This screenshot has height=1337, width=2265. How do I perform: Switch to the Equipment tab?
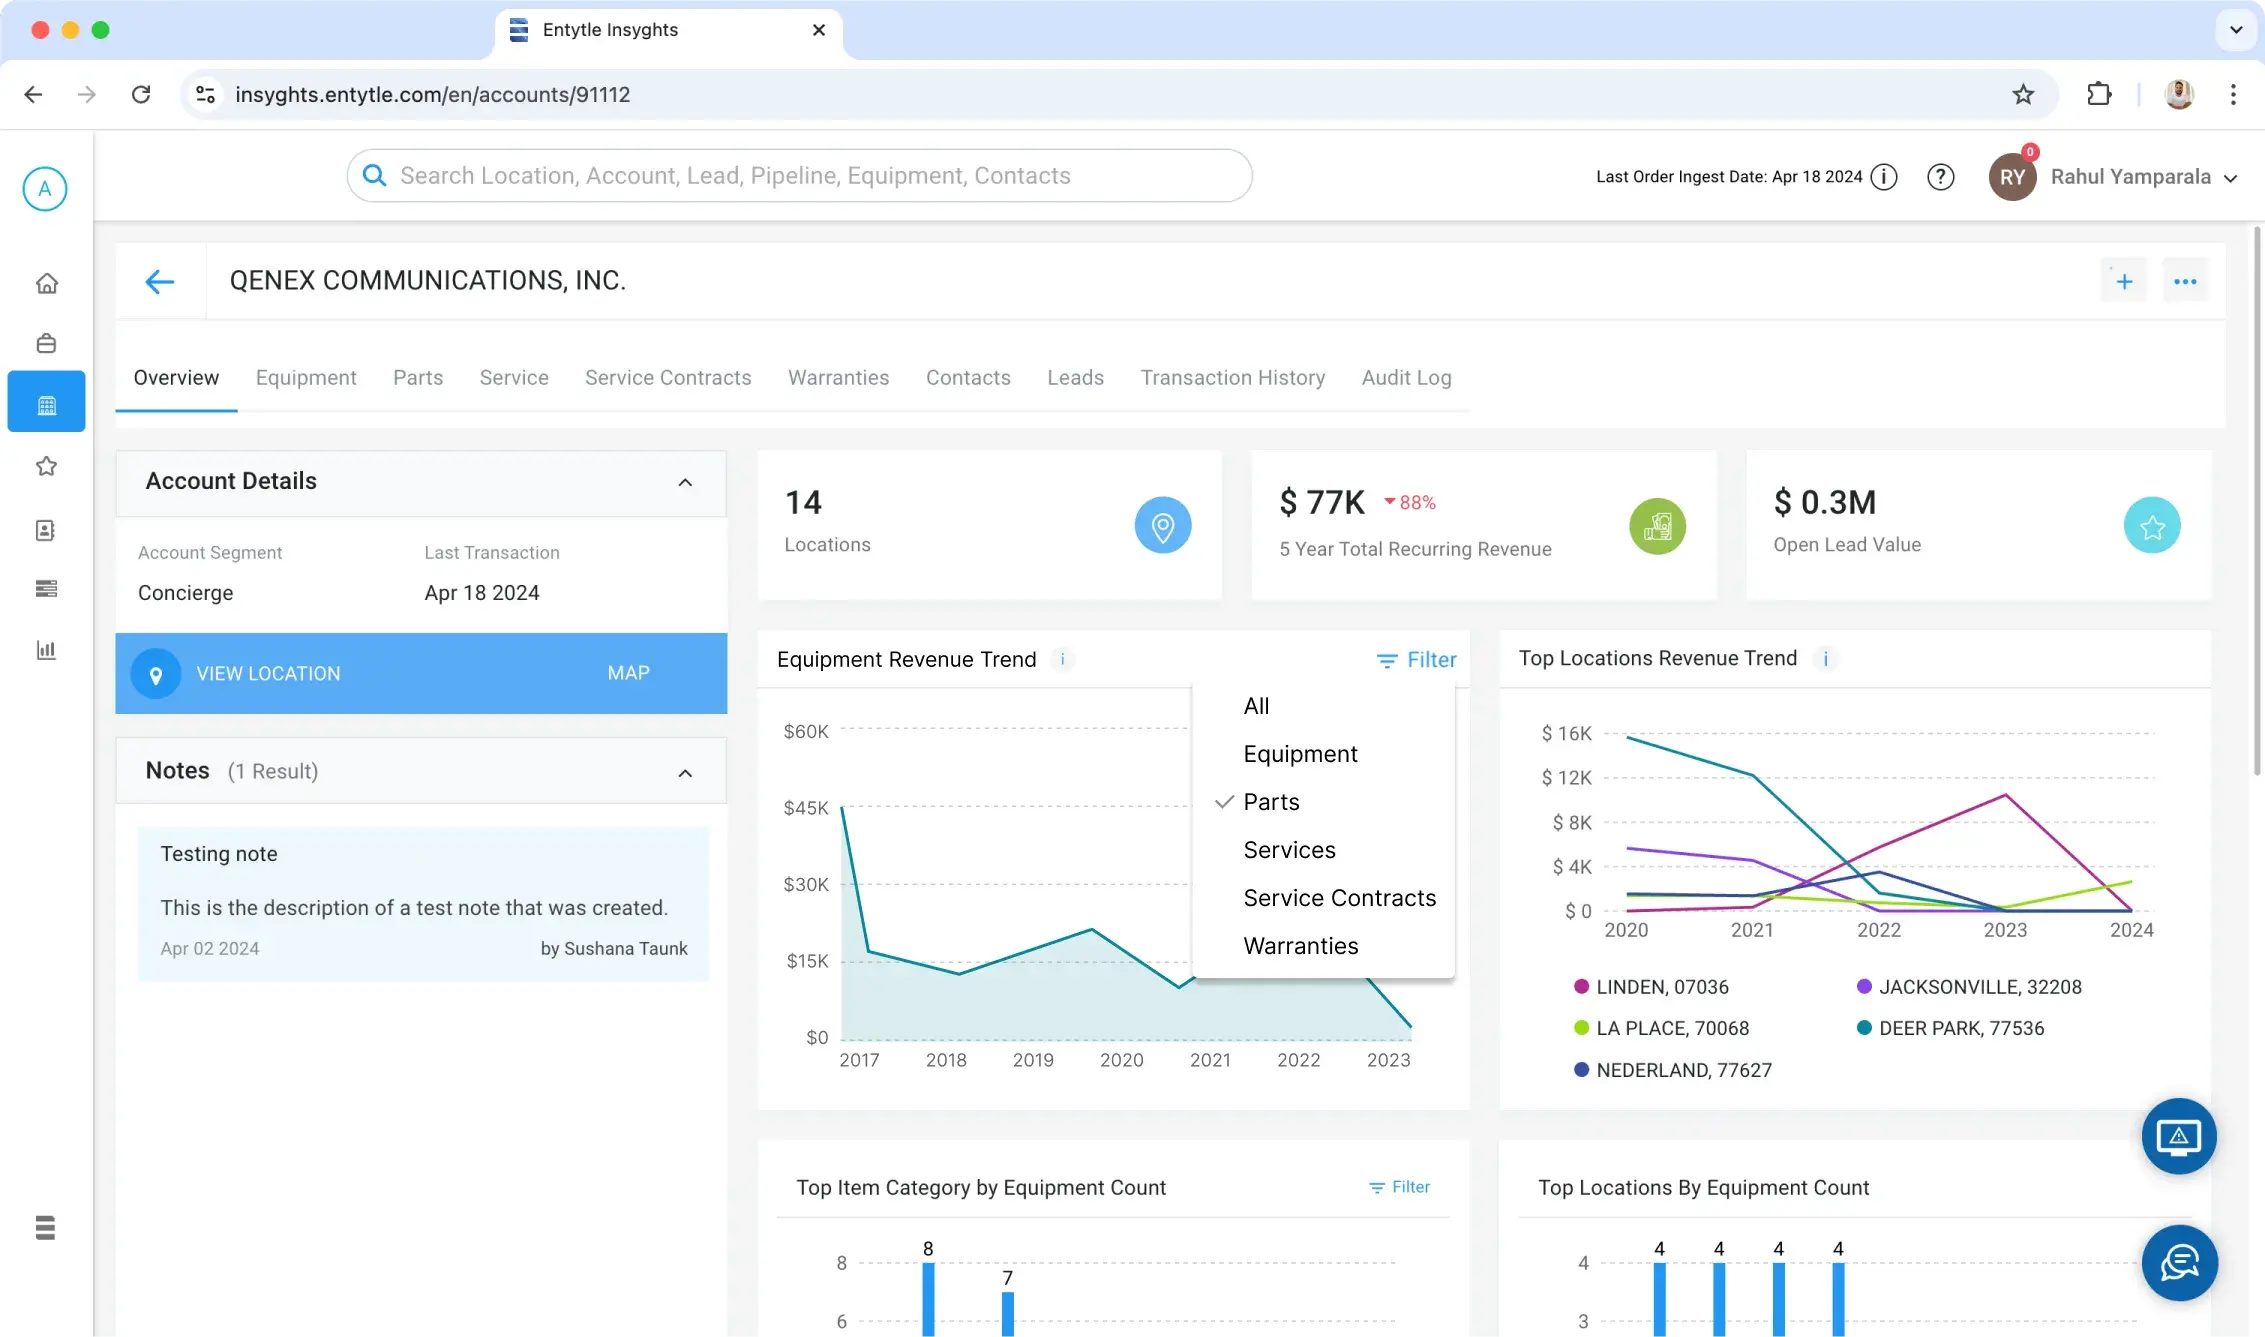click(306, 378)
